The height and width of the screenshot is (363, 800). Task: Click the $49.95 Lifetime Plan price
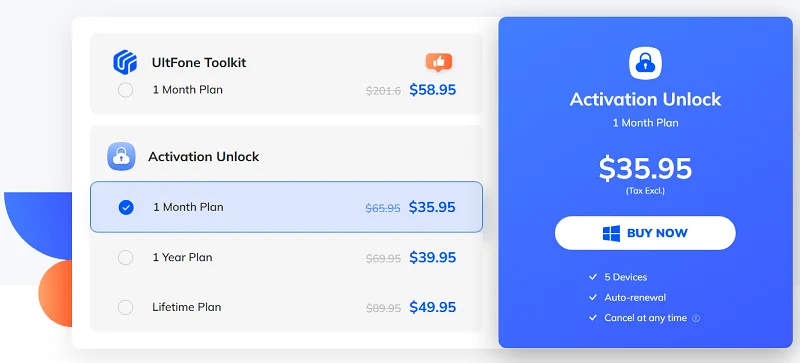click(433, 307)
